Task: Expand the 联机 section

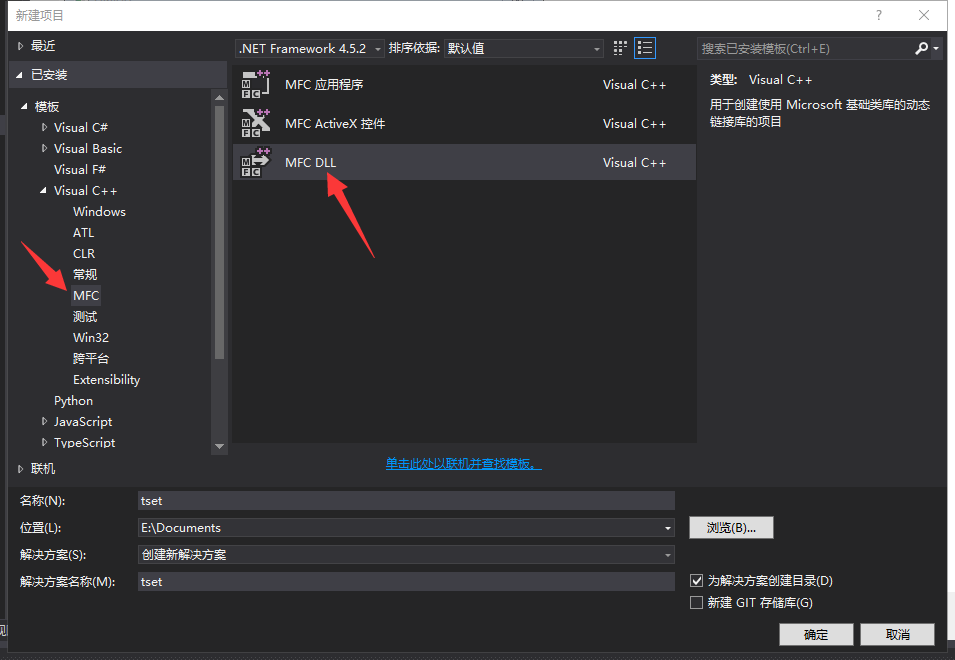Action: coord(20,469)
